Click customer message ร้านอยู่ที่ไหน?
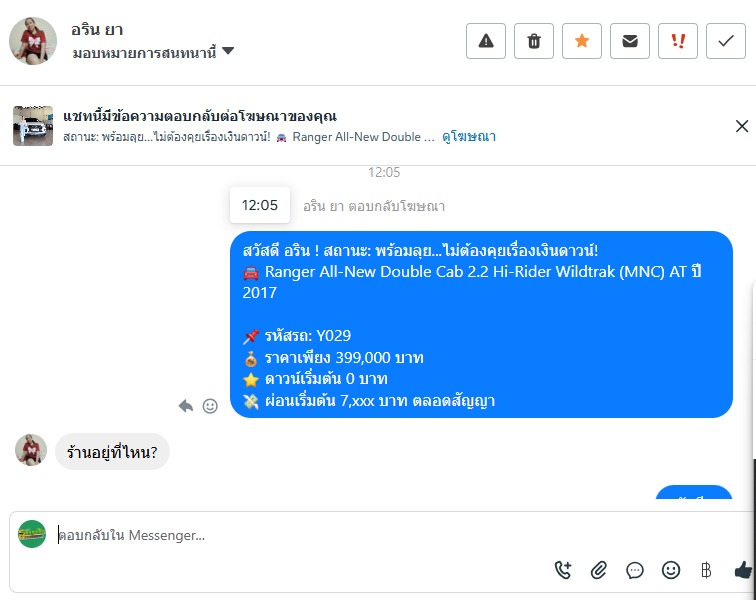 pyautogui.click(x=112, y=452)
